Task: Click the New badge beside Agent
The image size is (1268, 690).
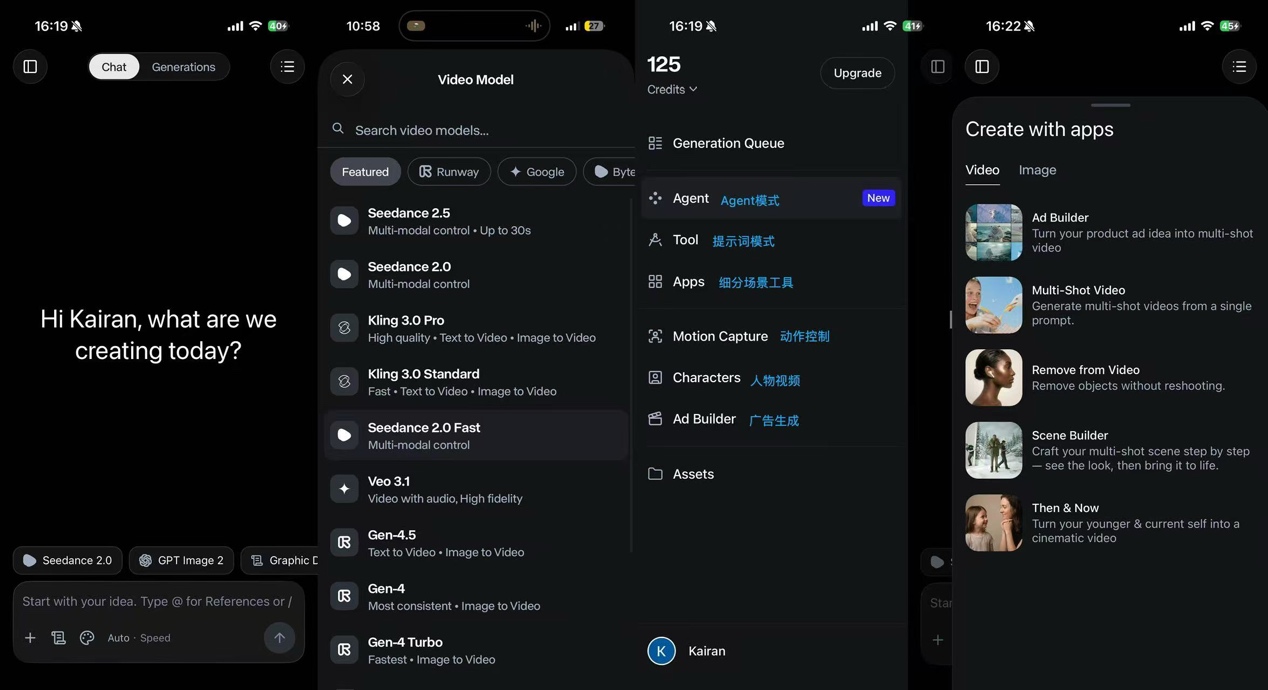Action: coord(878,198)
